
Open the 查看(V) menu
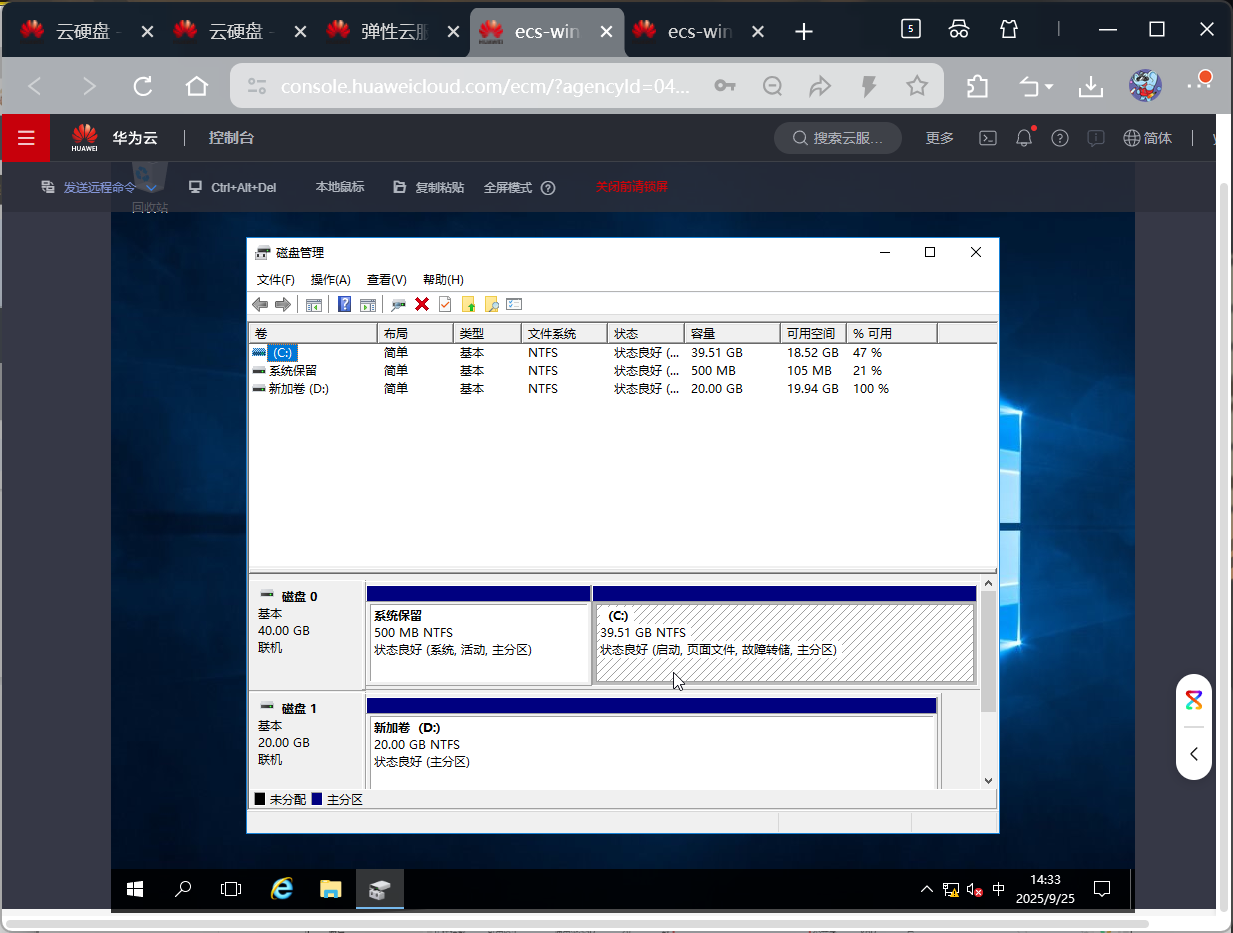point(387,280)
